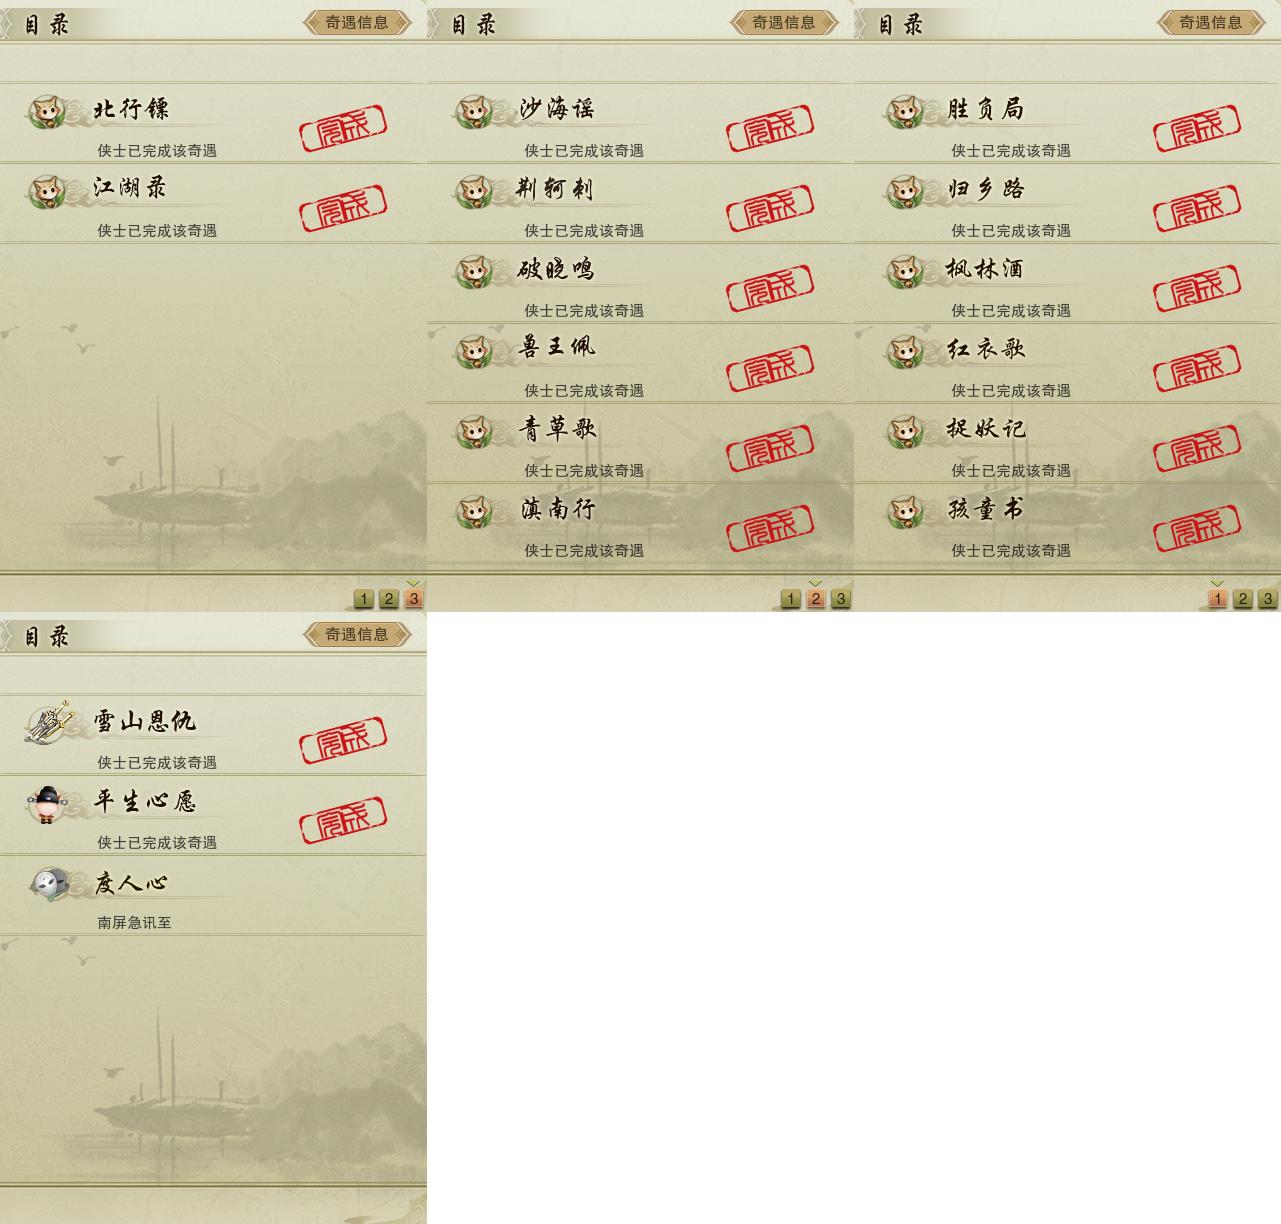Click the crossed swords icon for 雪山恩仇
This screenshot has width=1281, height=1224.
[x=48, y=723]
